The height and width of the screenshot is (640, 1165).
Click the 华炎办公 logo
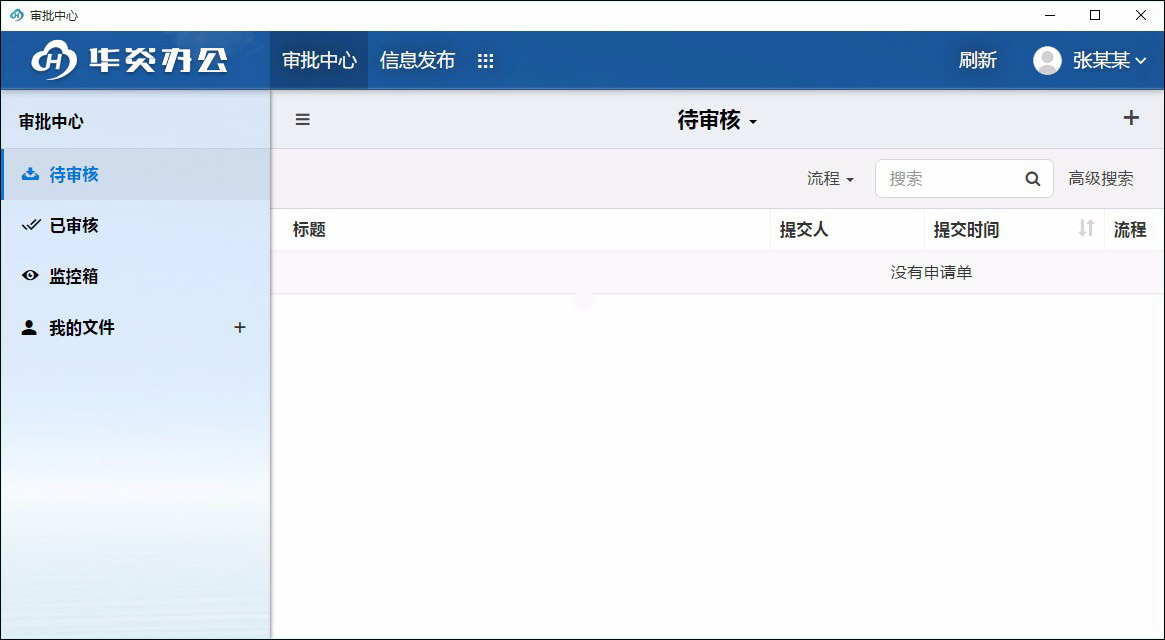[x=129, y=59]
